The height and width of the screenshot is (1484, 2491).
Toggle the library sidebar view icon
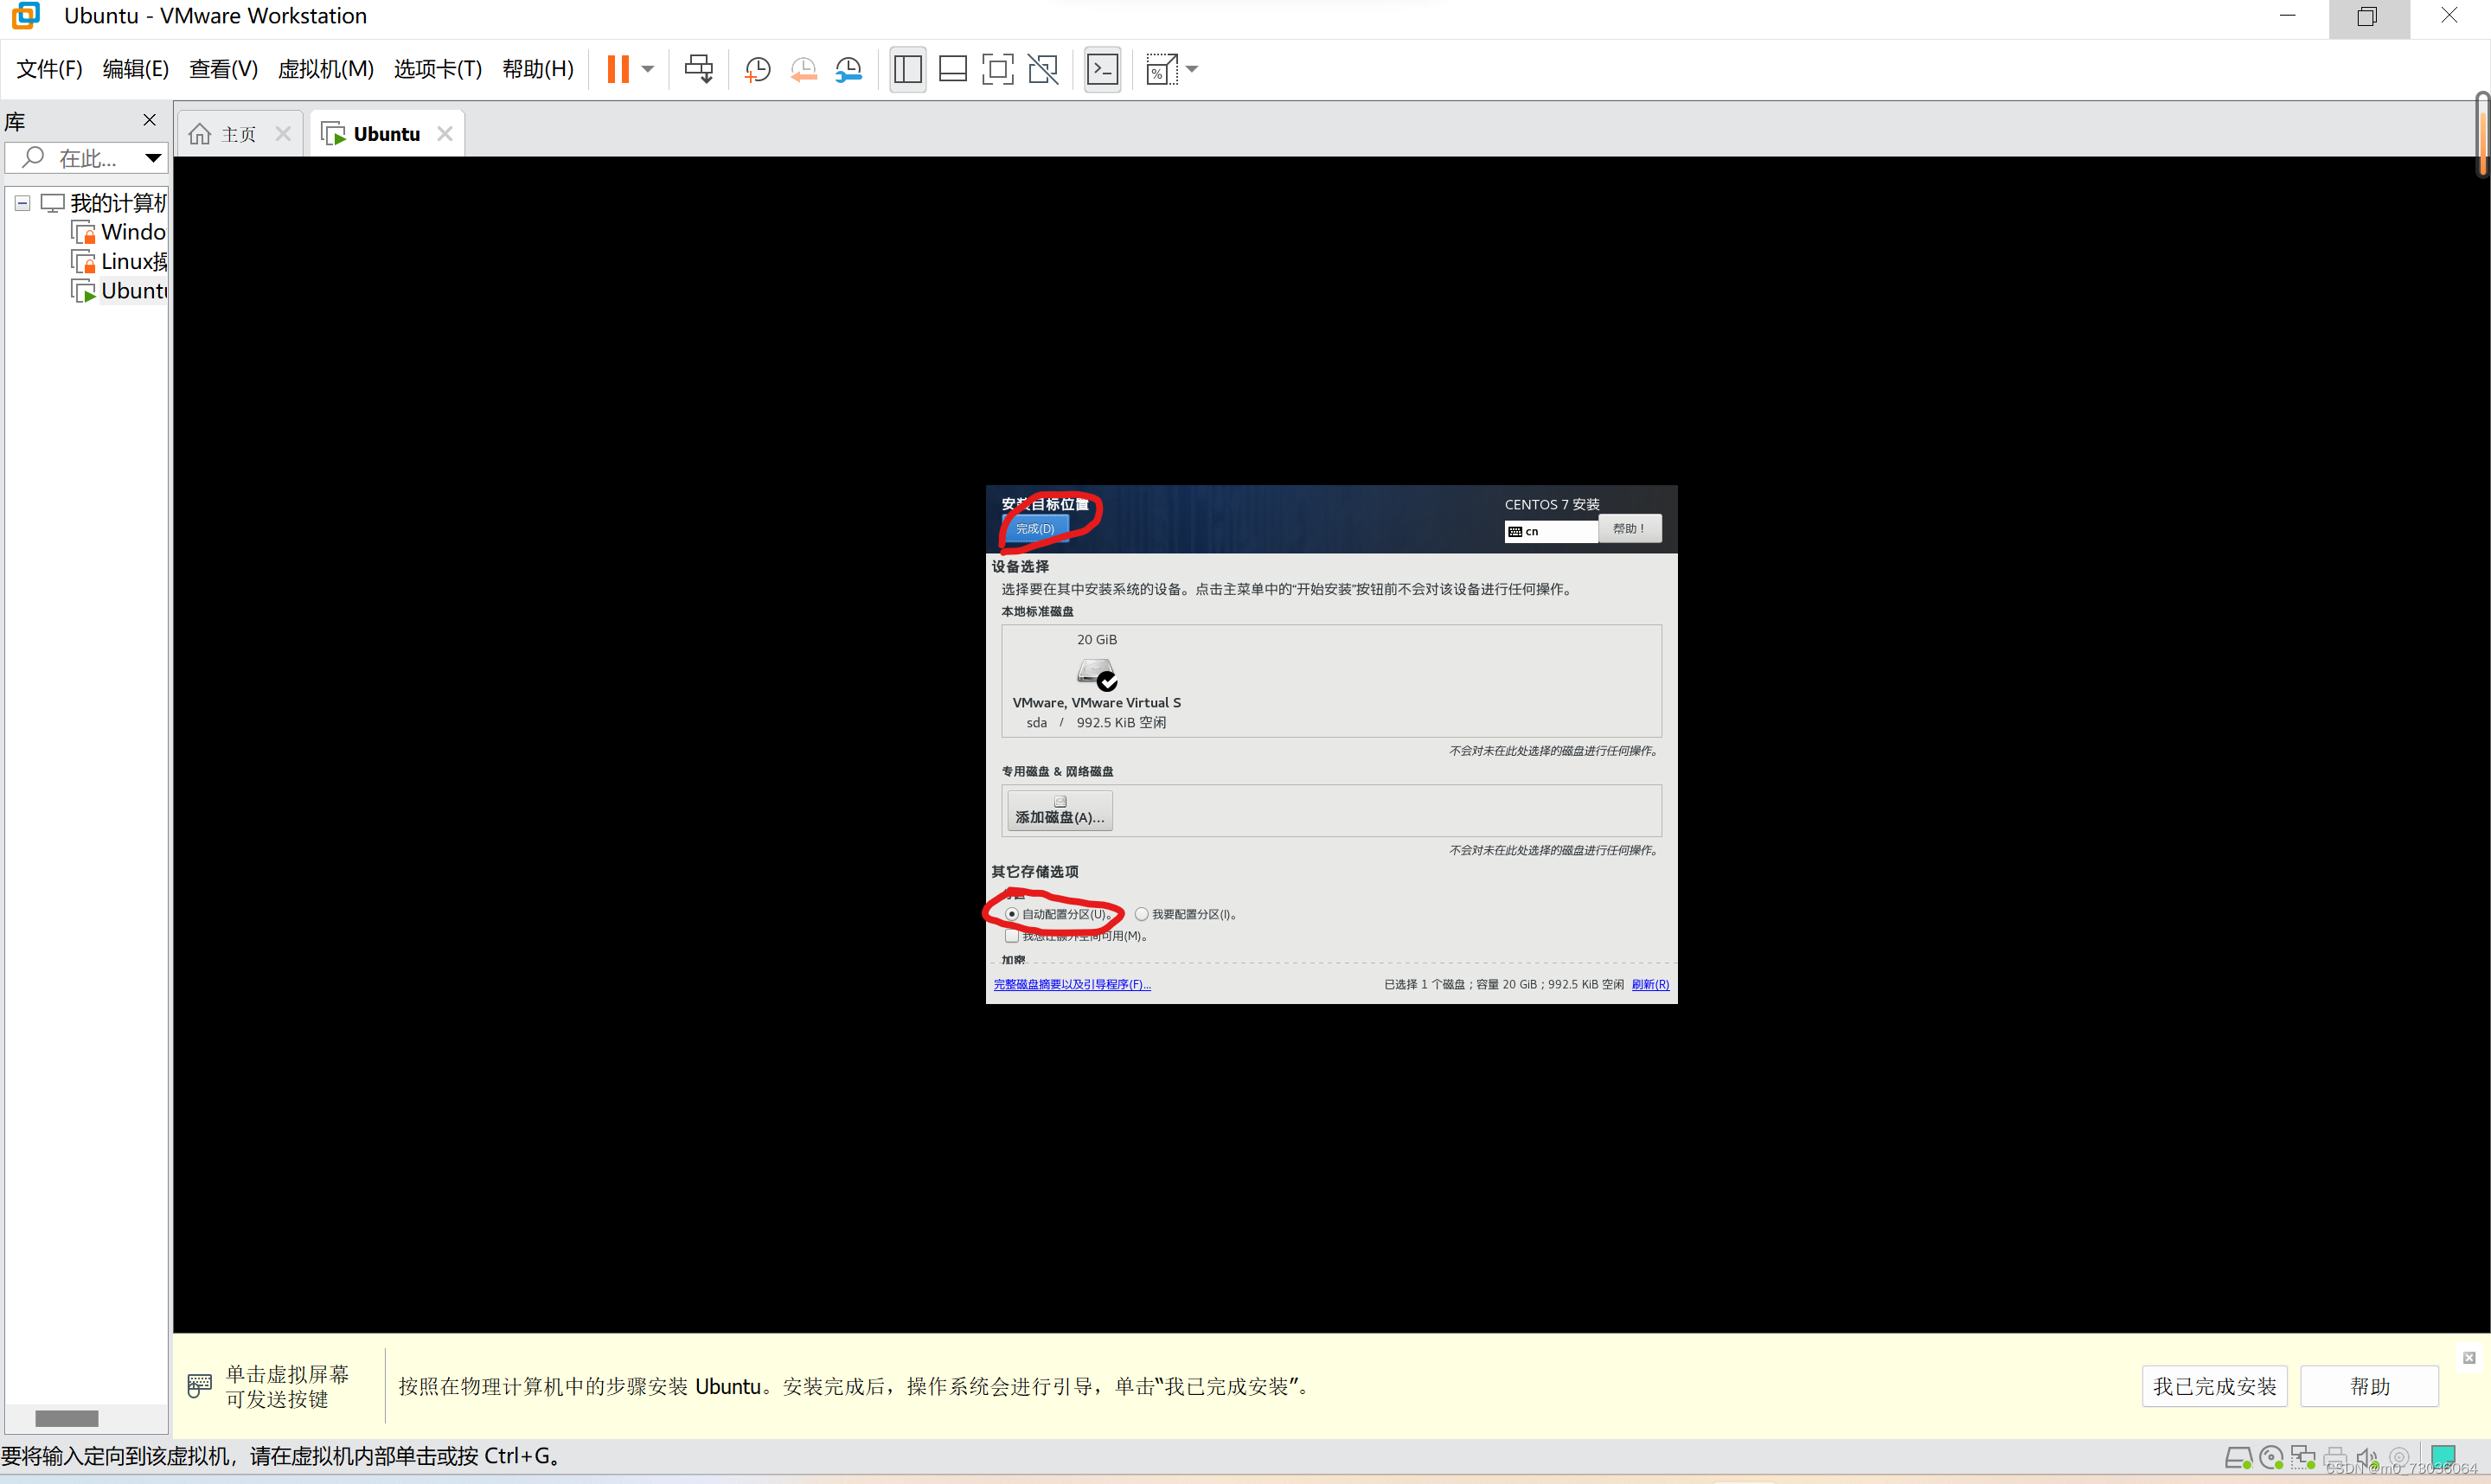click(907, 69)
